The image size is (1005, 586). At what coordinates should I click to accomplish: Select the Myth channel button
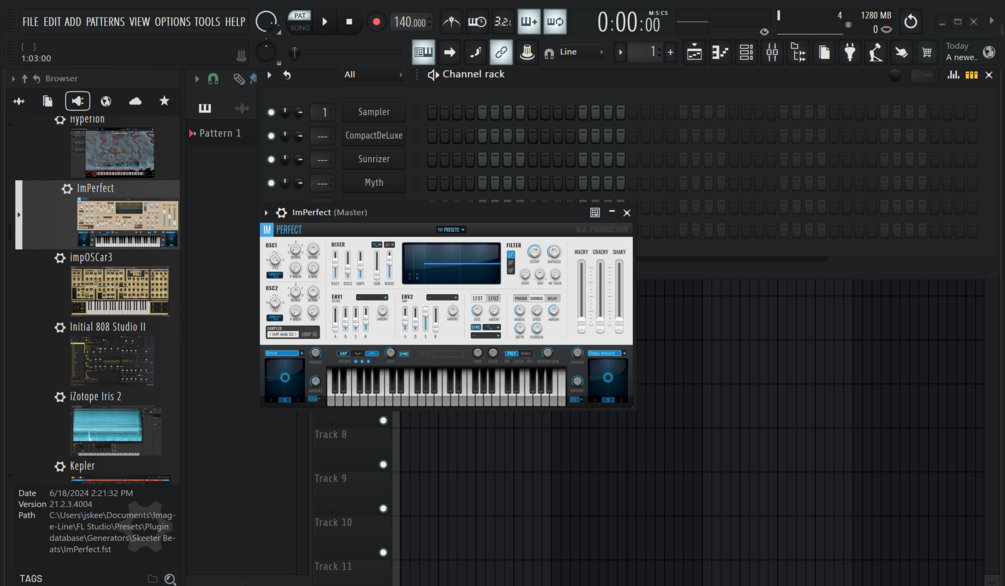click(x=374, y=183)
